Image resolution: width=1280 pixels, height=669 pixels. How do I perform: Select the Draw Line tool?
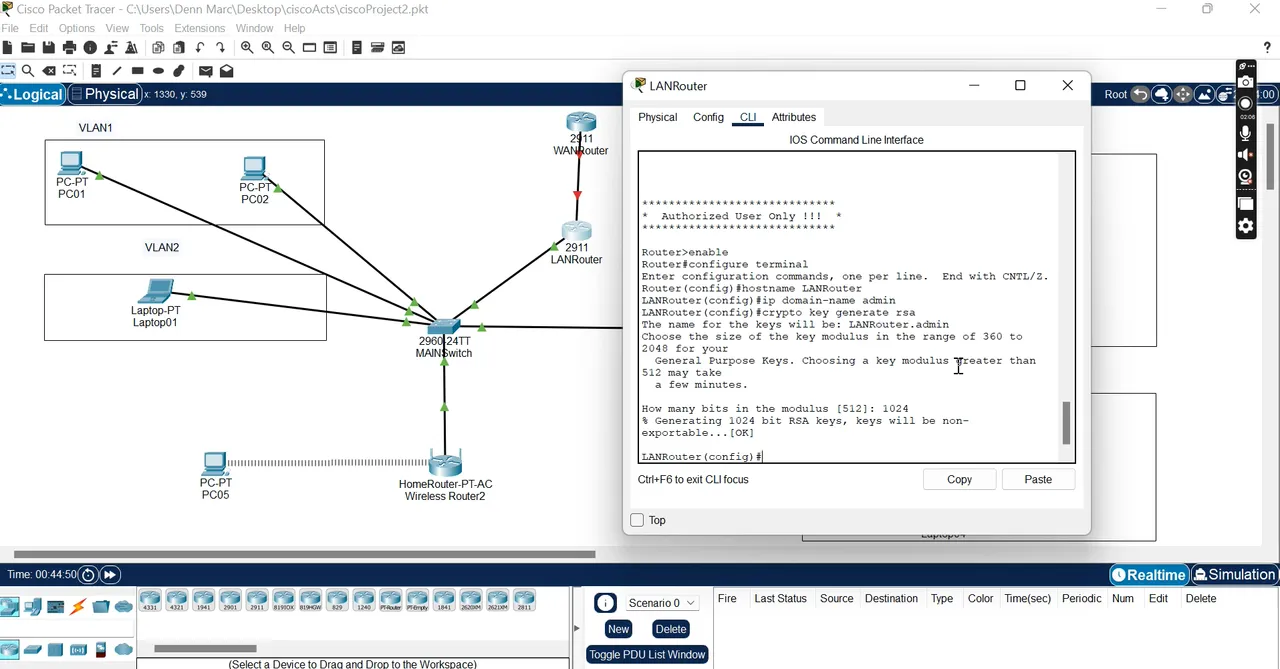click(117, 71)
